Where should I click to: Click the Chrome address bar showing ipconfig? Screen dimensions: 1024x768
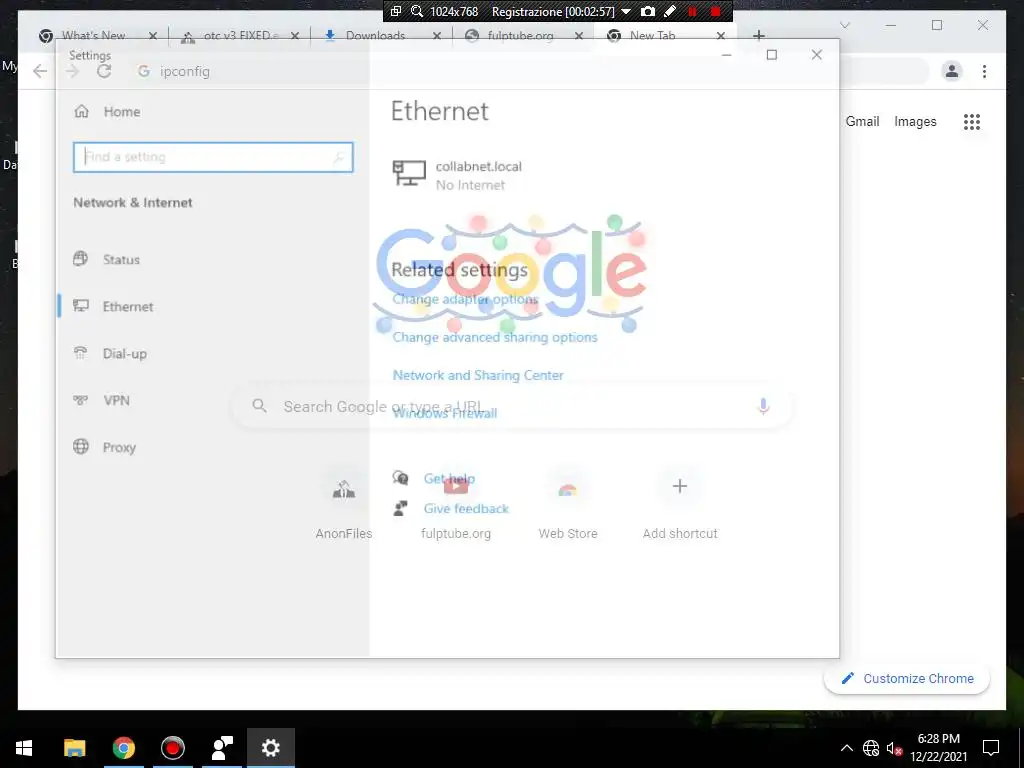point(529,71)
